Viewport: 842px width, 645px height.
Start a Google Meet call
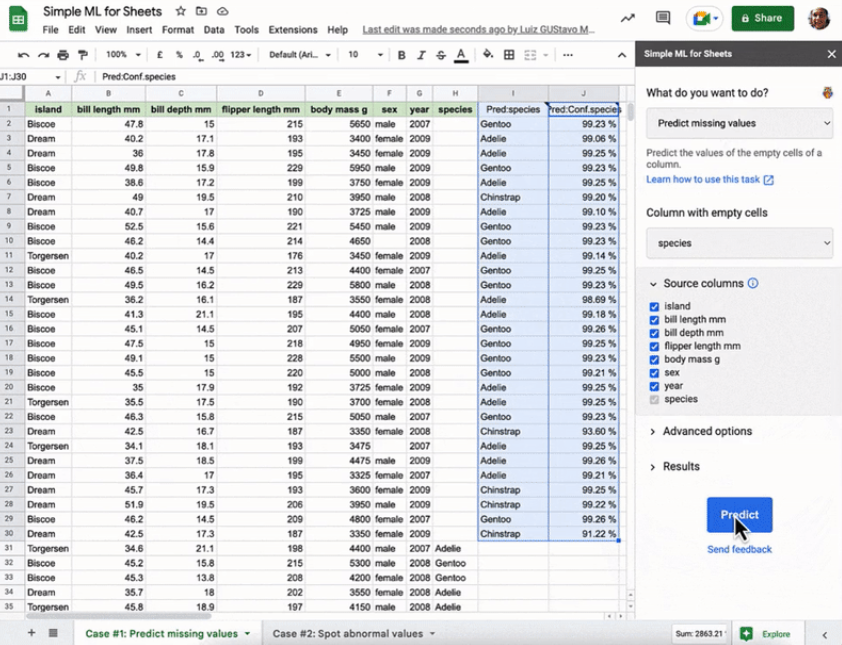coord(705,18)
